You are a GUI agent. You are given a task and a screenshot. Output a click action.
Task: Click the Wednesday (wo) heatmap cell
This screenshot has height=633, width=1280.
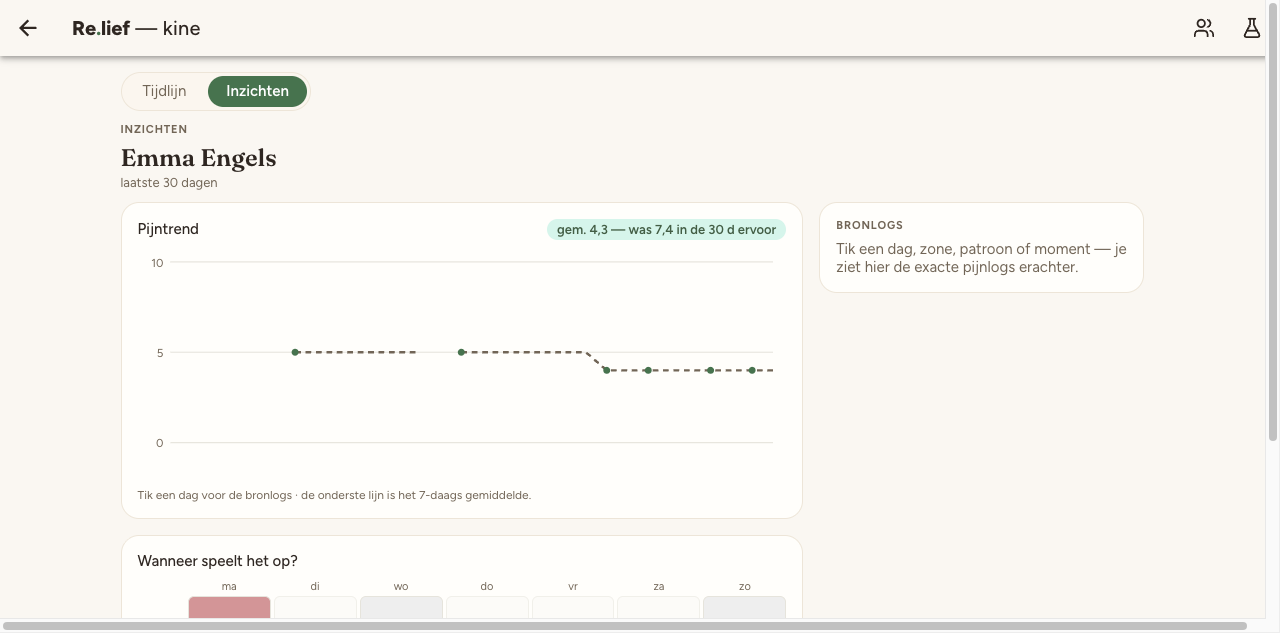[x=401, y=608]
